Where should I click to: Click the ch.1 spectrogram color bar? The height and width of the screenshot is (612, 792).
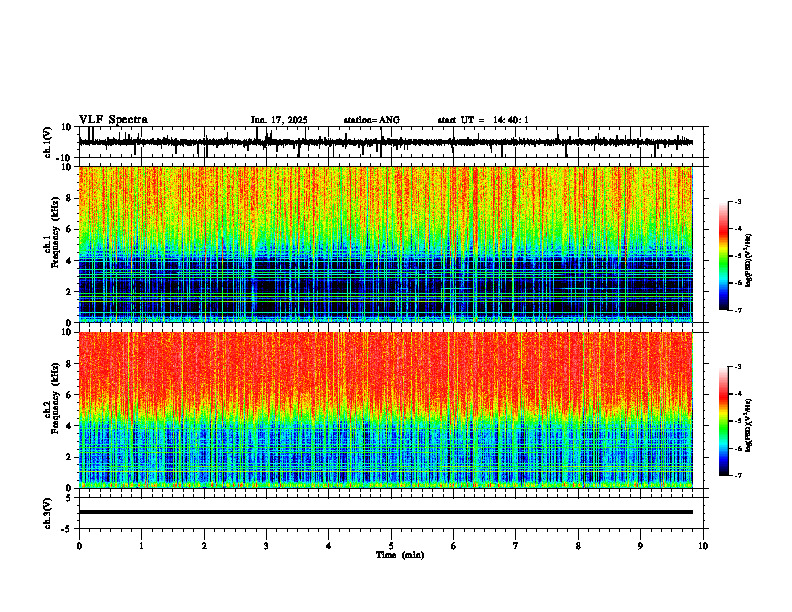pos(723,256)
